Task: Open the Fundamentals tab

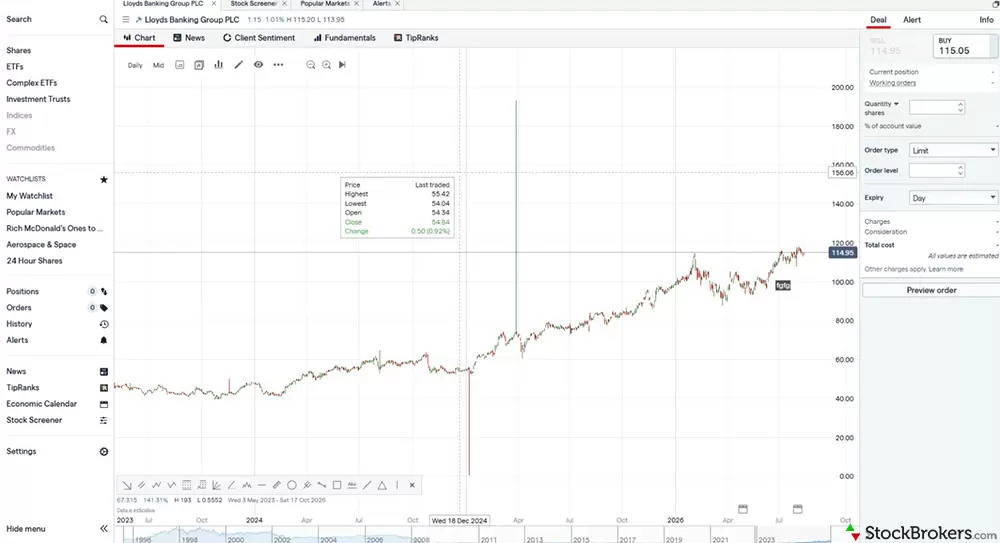Action: tap(344, 38)
